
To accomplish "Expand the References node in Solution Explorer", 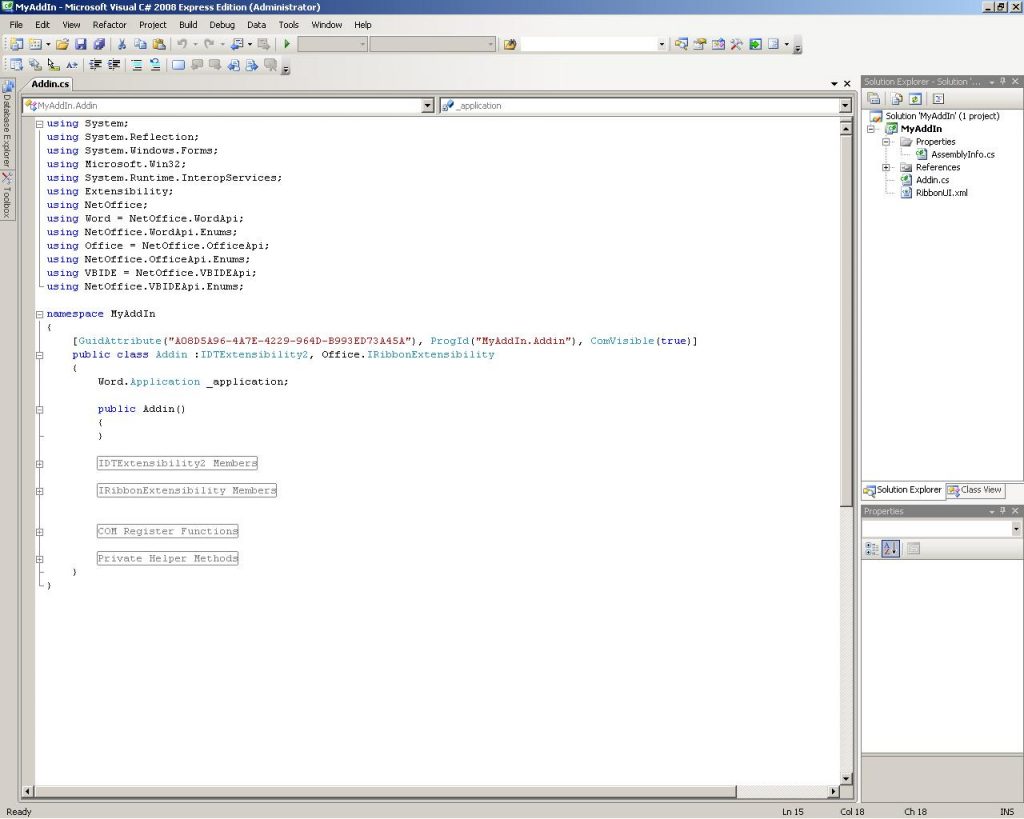I will click(886, 167).
